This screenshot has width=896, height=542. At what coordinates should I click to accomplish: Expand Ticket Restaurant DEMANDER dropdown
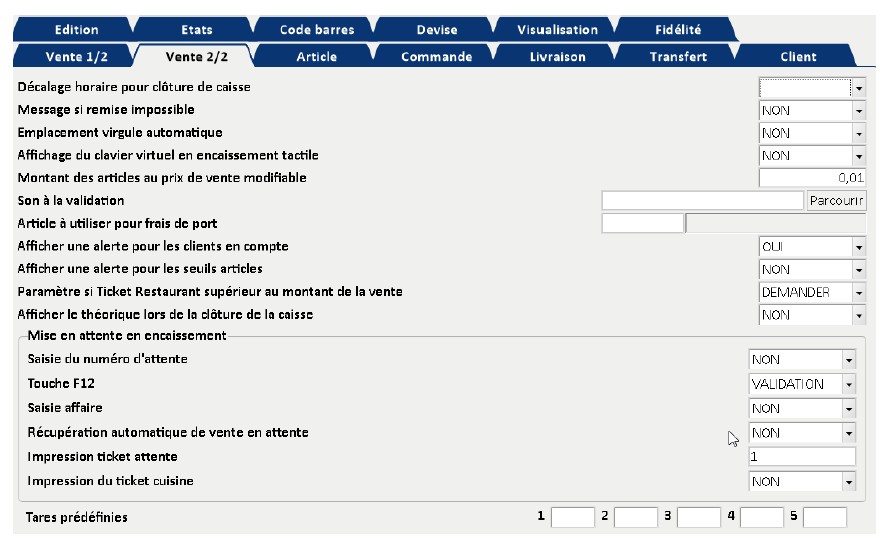[x=858, y=293]
